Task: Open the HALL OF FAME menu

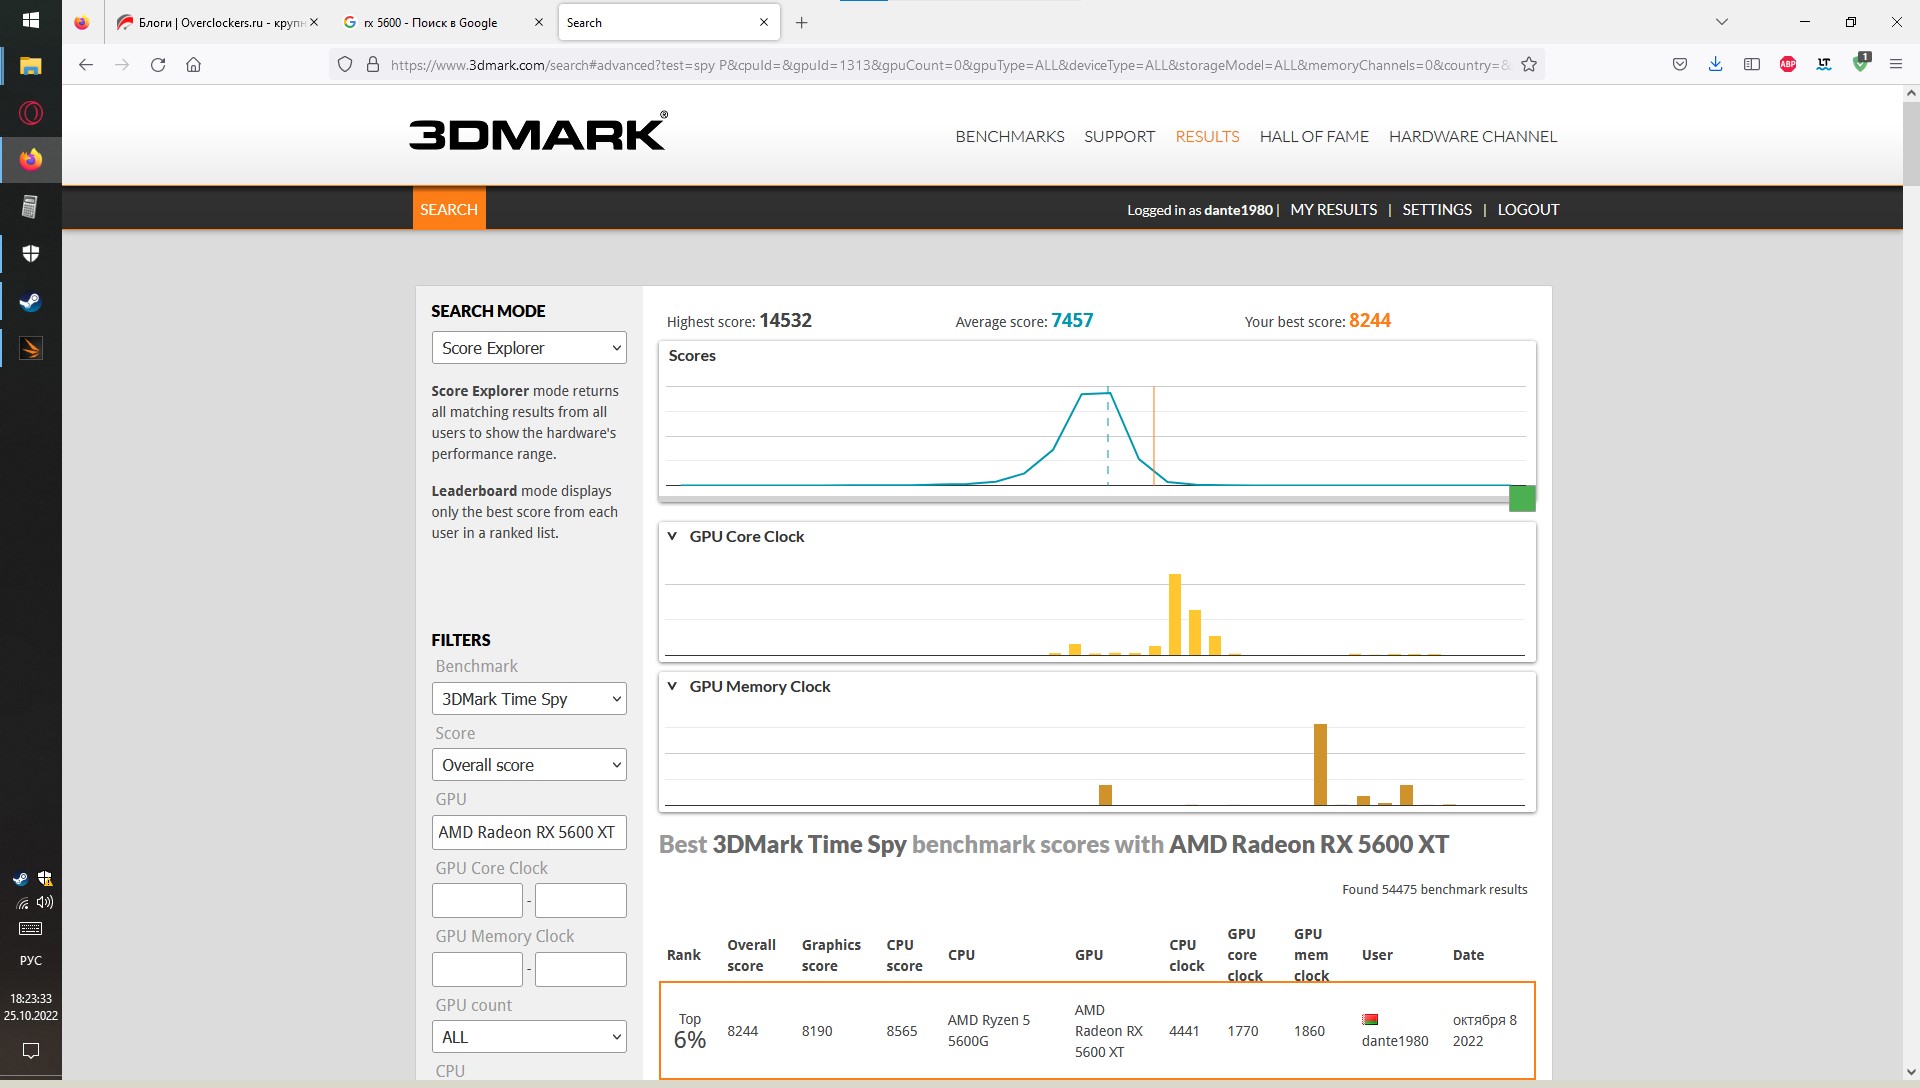Action: [1314, 136]
